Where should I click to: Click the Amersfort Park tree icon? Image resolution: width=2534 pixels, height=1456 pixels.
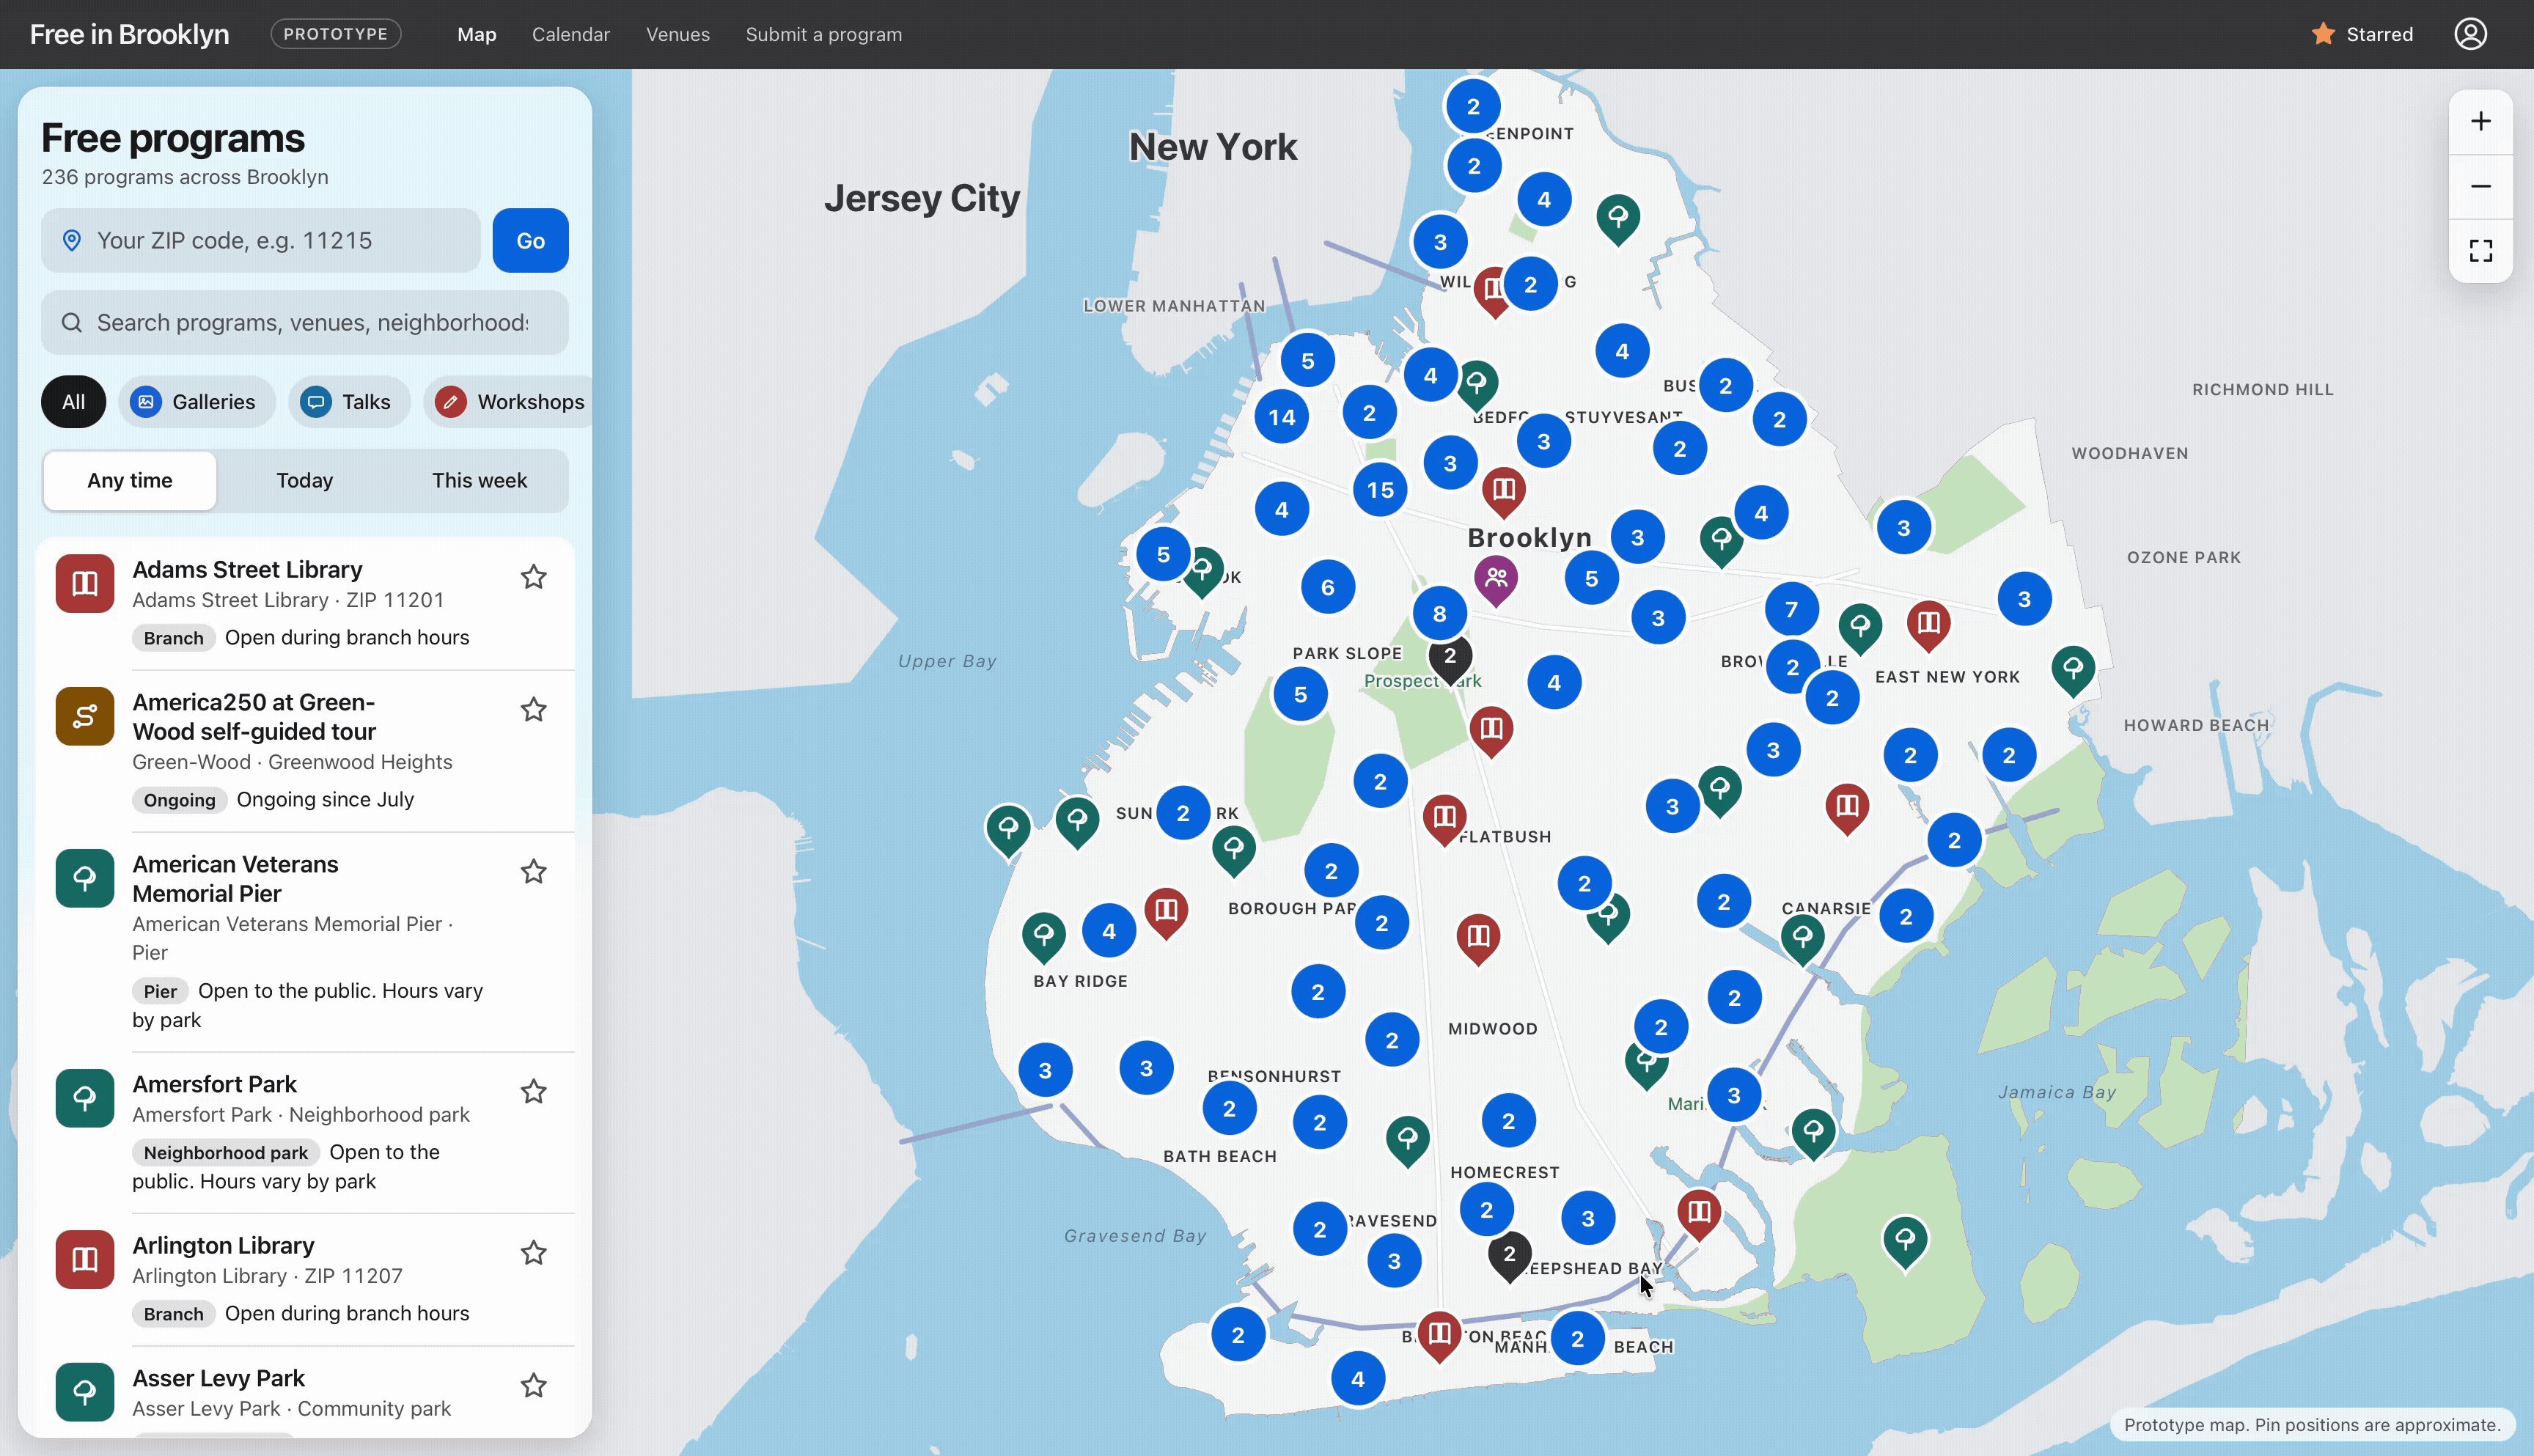pos(85,1098)
